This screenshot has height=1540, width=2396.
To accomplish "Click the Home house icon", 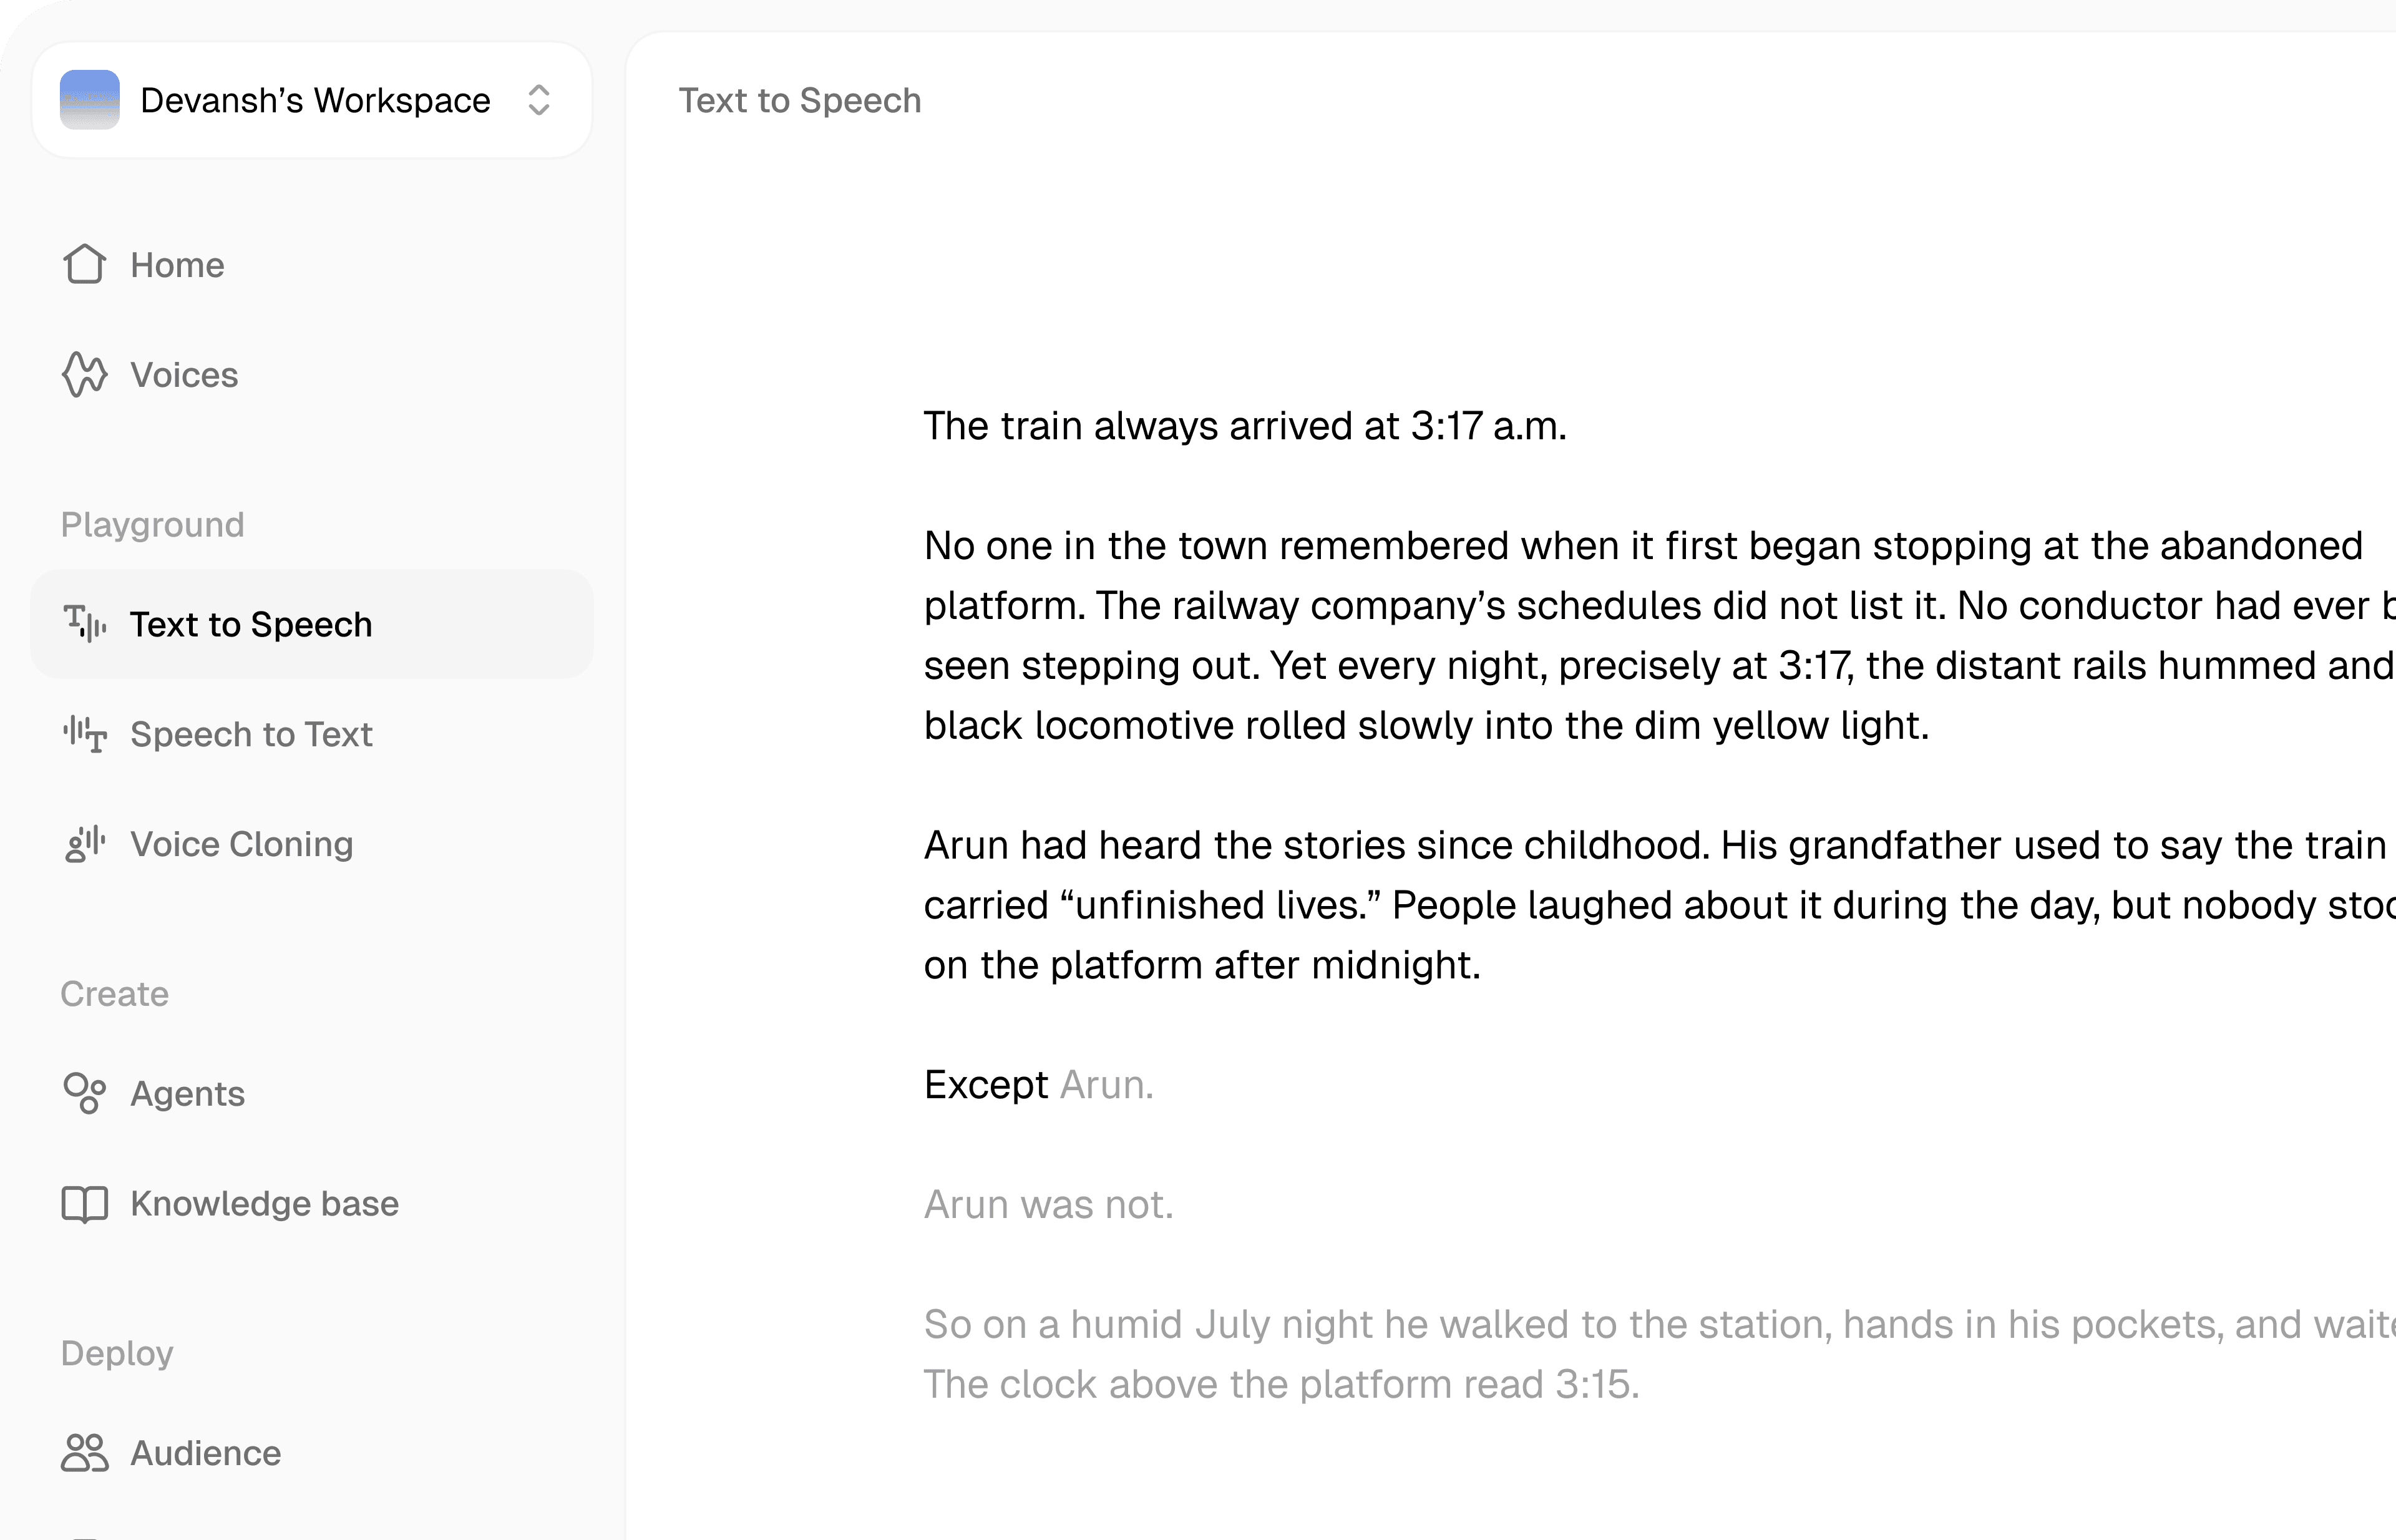I will click(84, 265).
